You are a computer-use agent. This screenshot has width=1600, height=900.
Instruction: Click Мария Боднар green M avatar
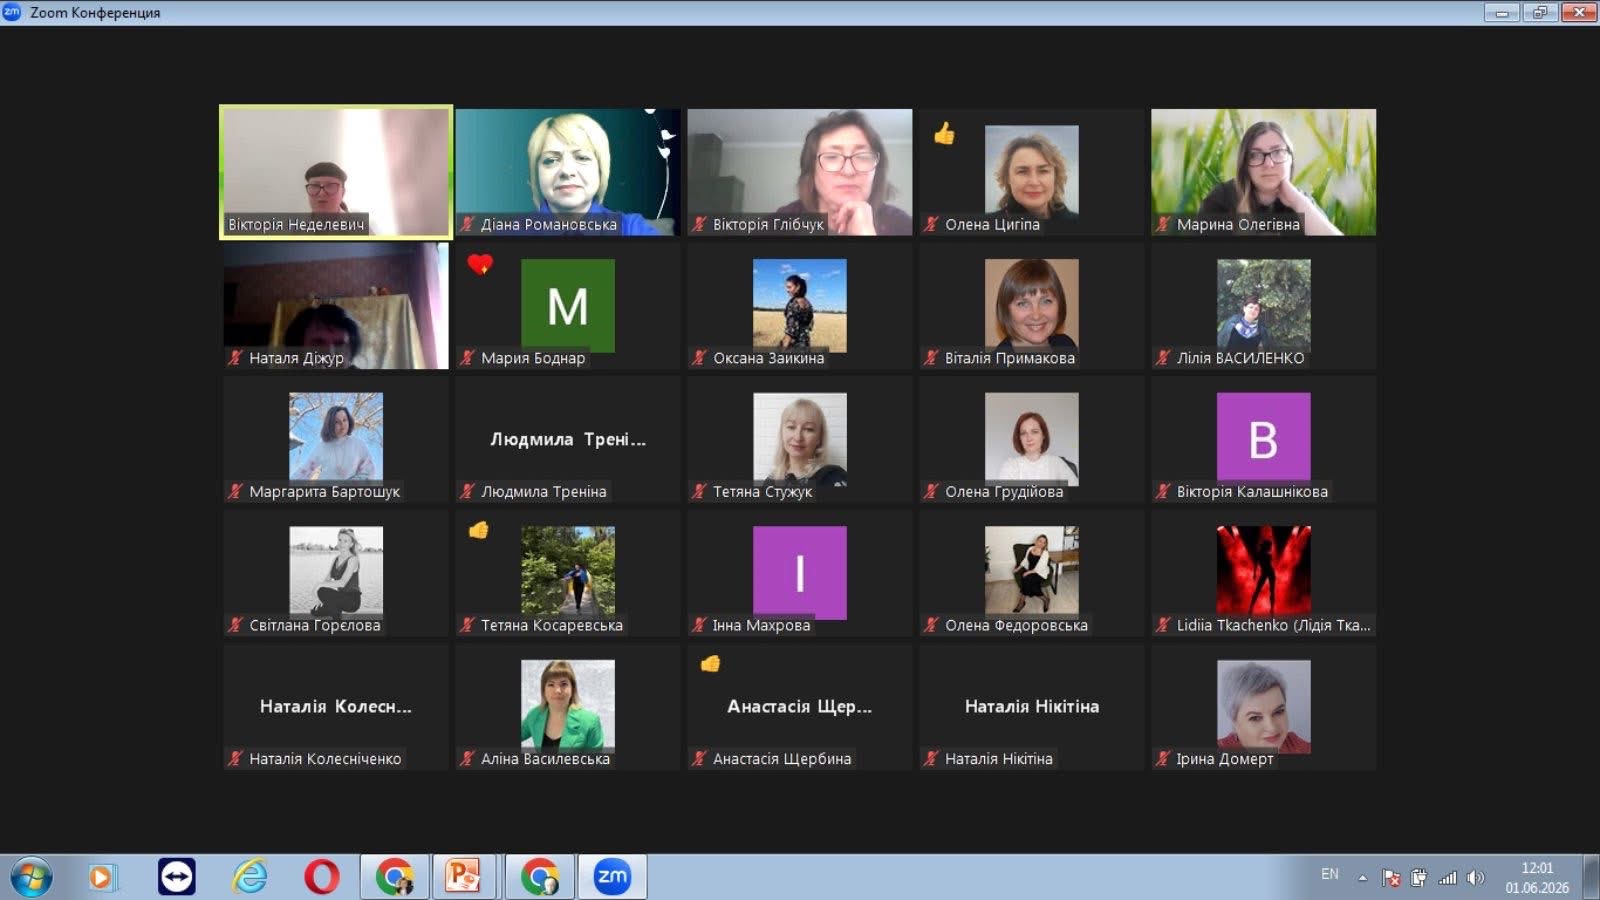point(568,305)
